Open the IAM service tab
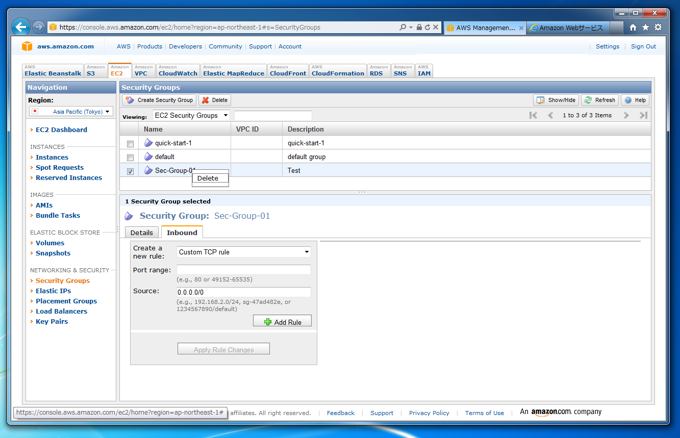The height and width of the screenshot is (438, 680). click(x=424, y=71)
